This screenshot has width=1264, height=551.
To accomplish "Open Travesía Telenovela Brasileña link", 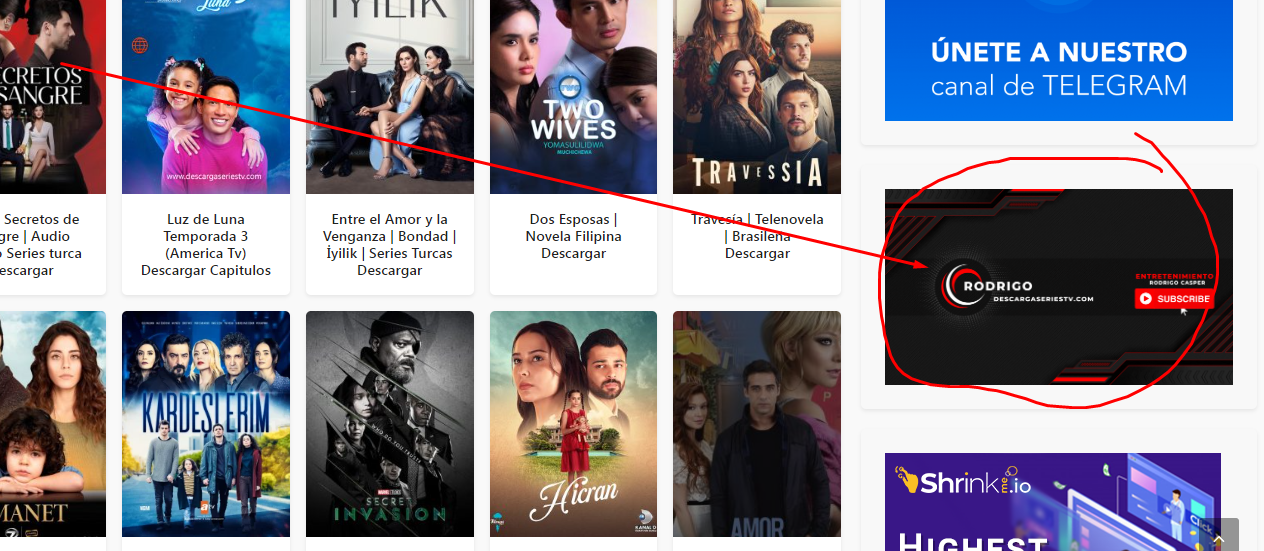I will coord(757,236).
